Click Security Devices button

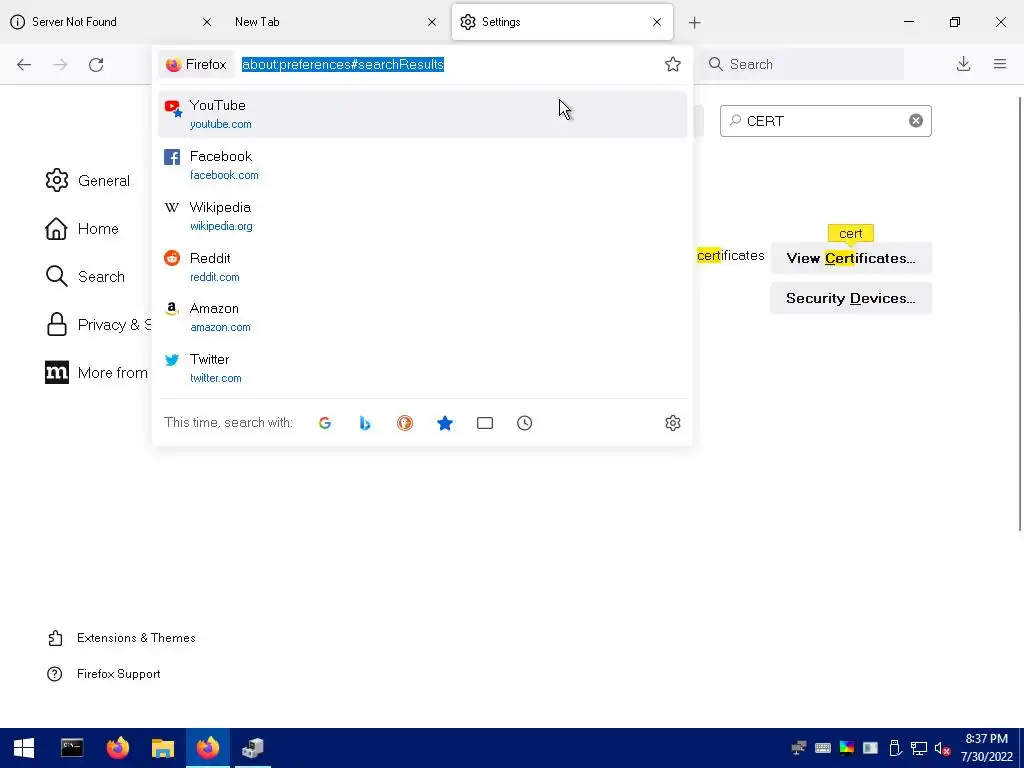[851, 298]
